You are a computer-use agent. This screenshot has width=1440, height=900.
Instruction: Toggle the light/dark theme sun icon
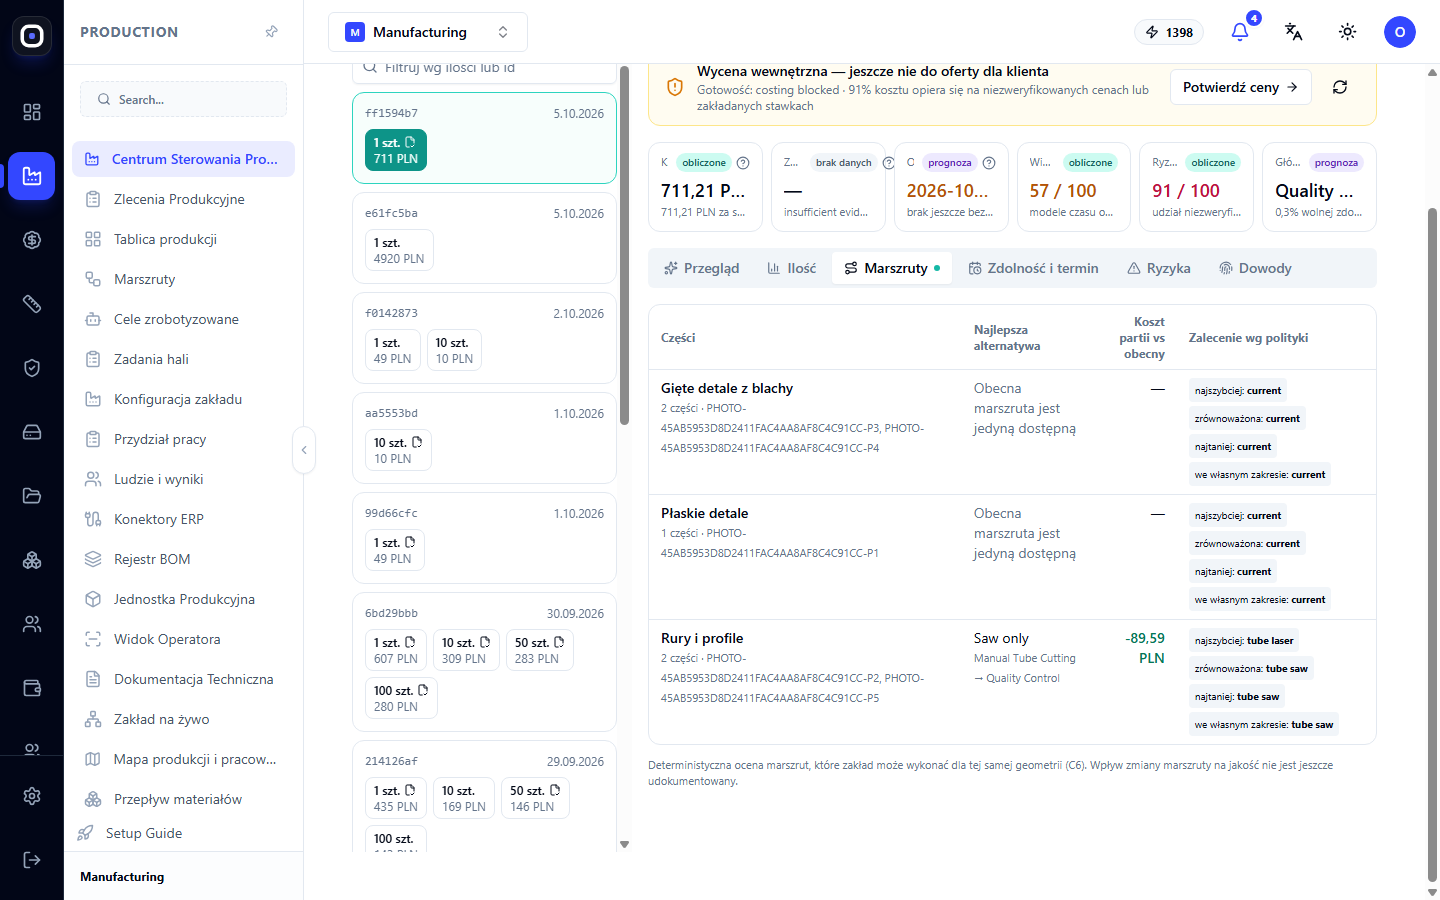(x=1348, y=32)
